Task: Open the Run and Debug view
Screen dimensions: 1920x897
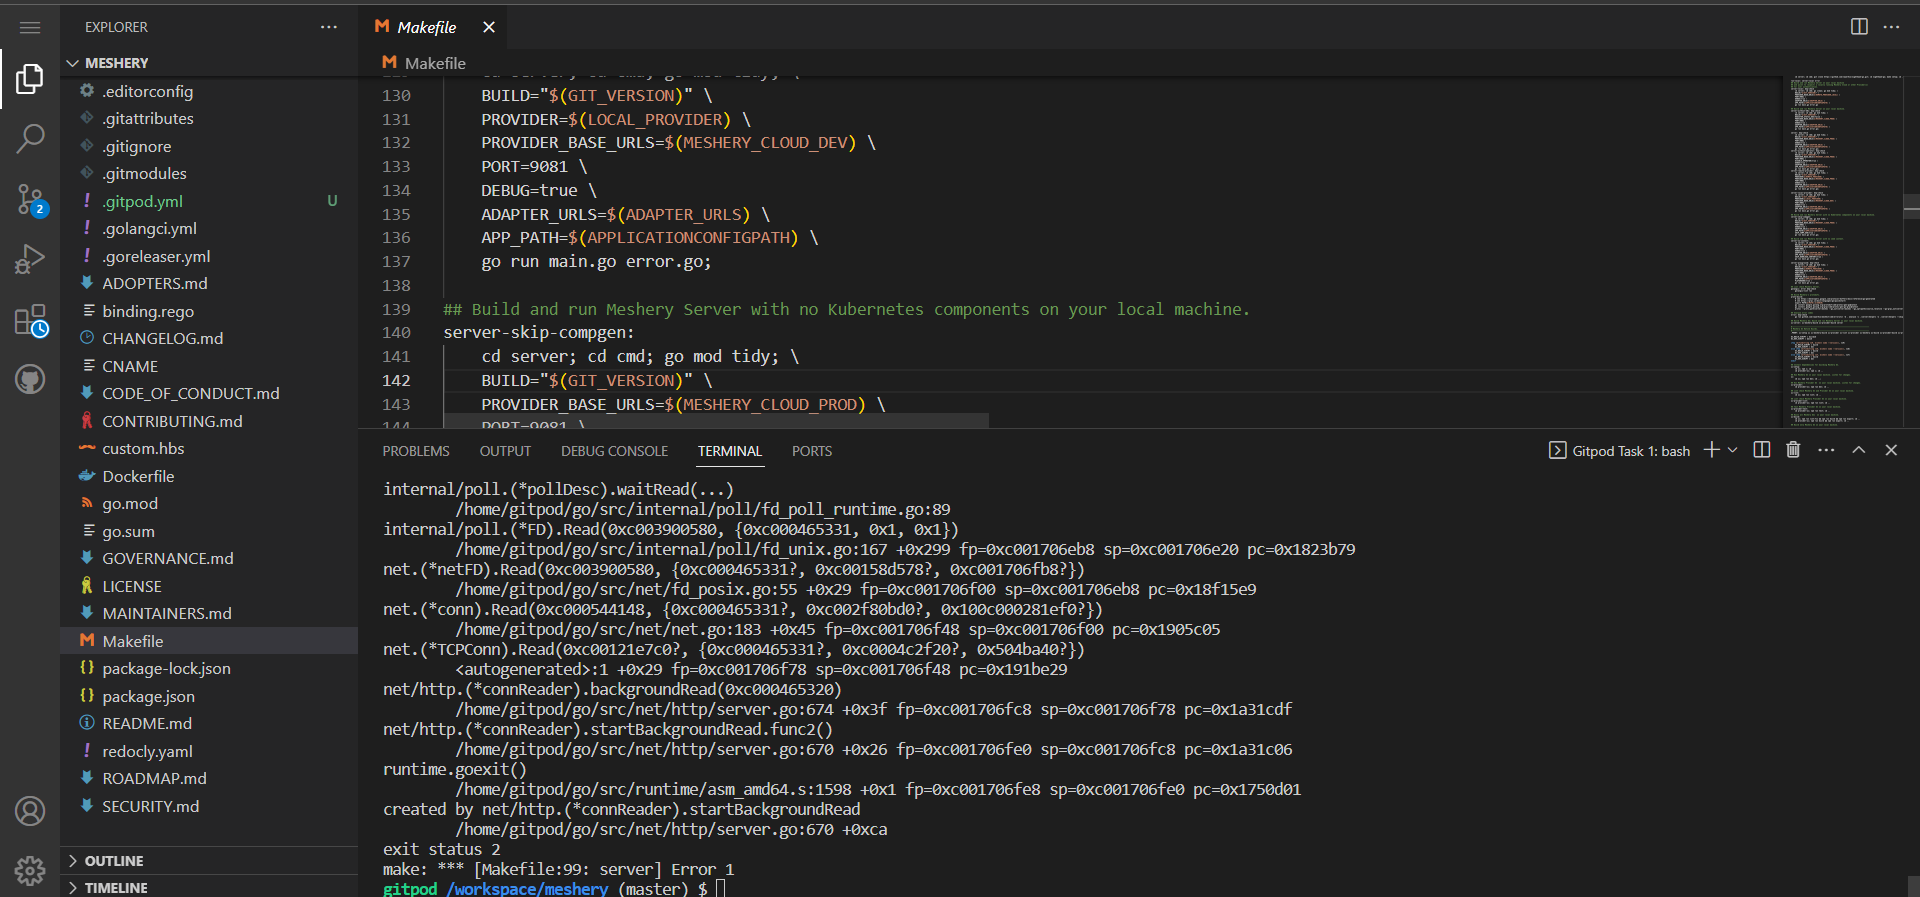Action: pyautogui.click(x=30, y=259)
